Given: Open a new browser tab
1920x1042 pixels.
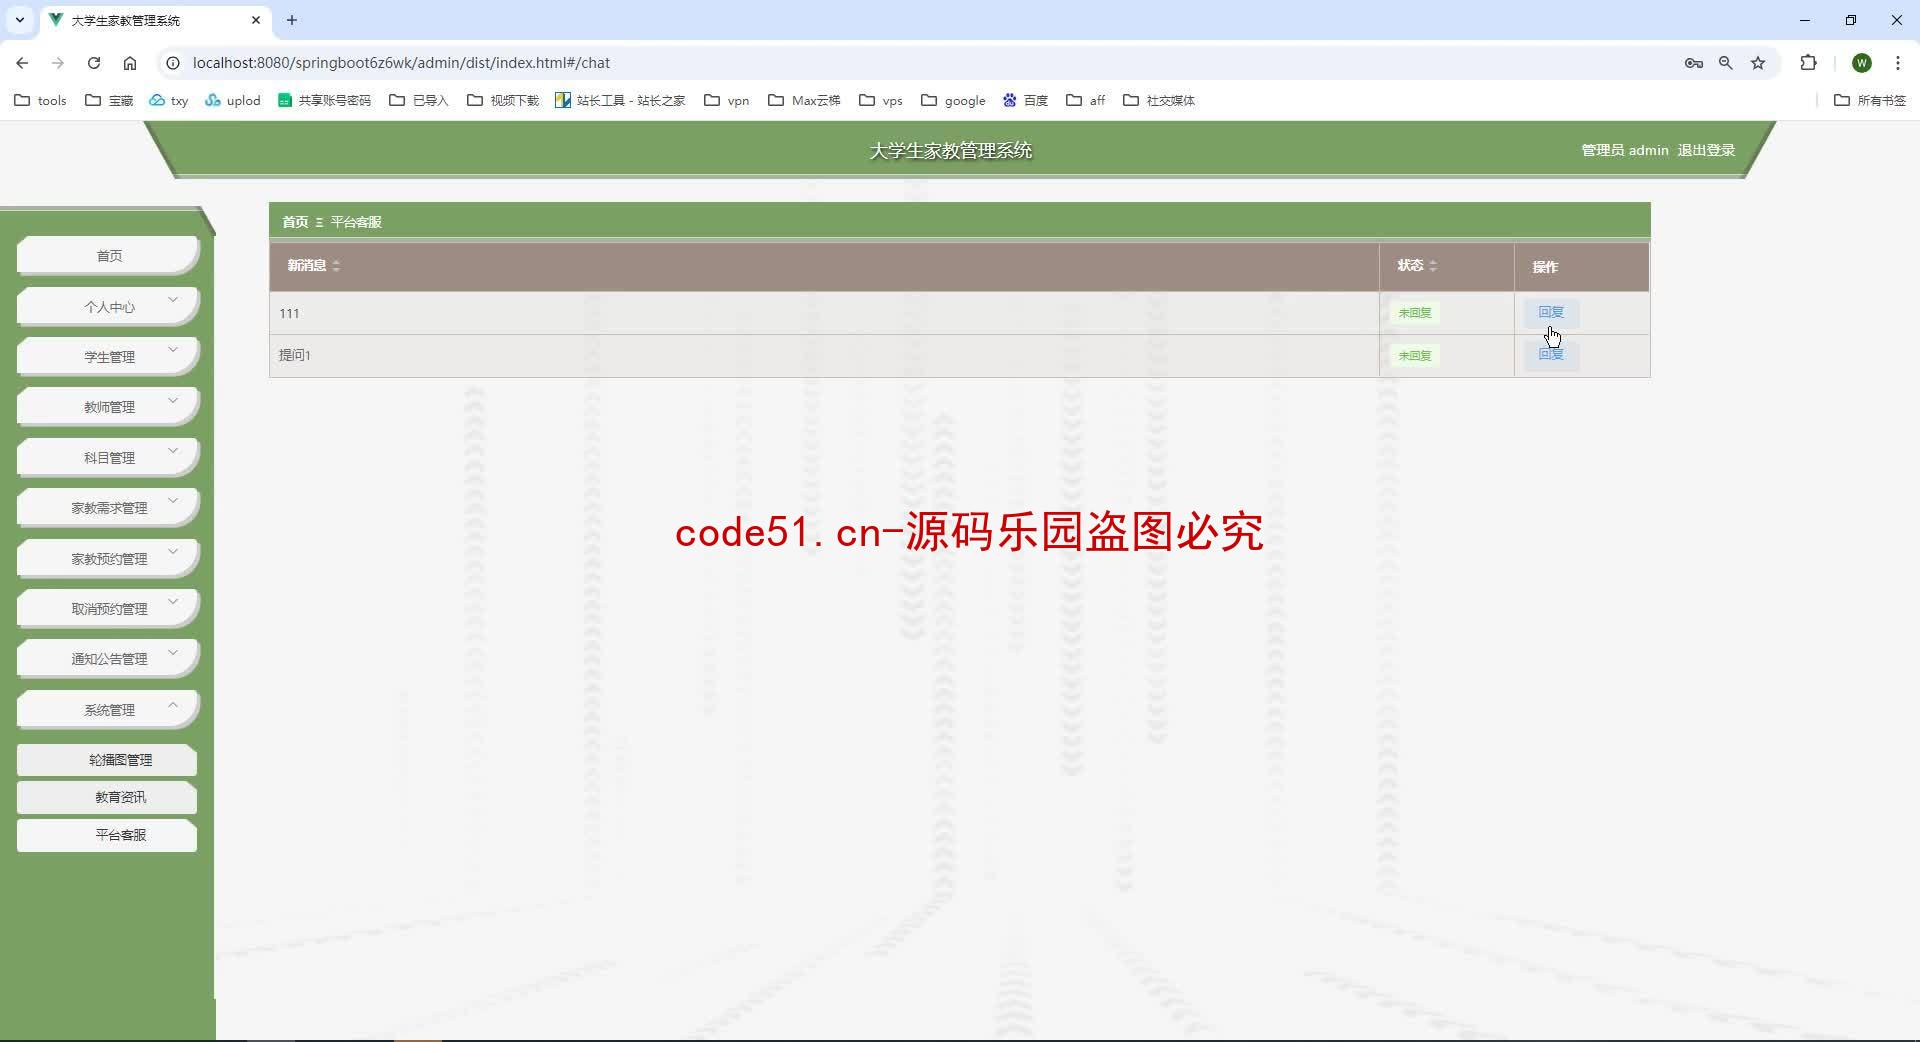Looking at the screenshot, I should click(x=292, y=20).
